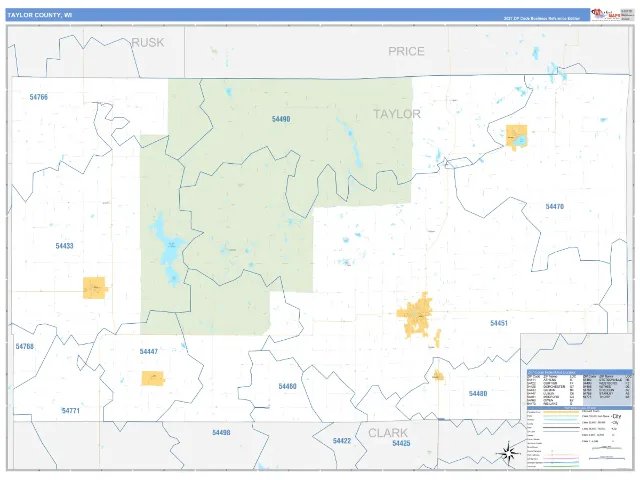The image size is (640, 480).
Task: Click the largest orange city area near 54451
Action: coord(416,315)
